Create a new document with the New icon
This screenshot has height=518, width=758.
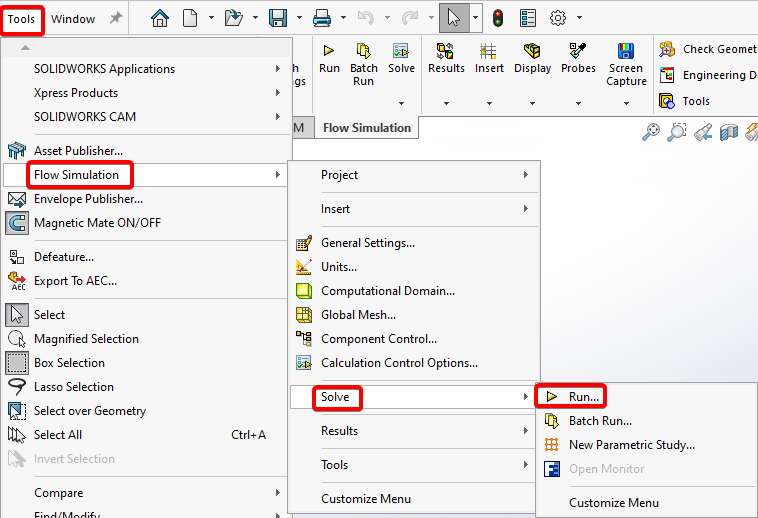click(190, 18)
